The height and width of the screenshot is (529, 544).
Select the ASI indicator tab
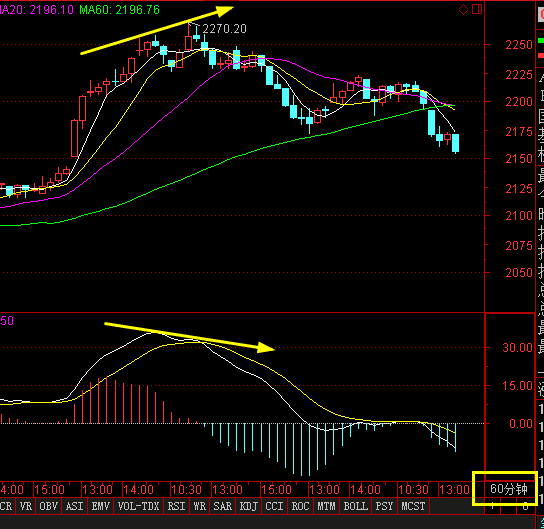pos(75,506)
